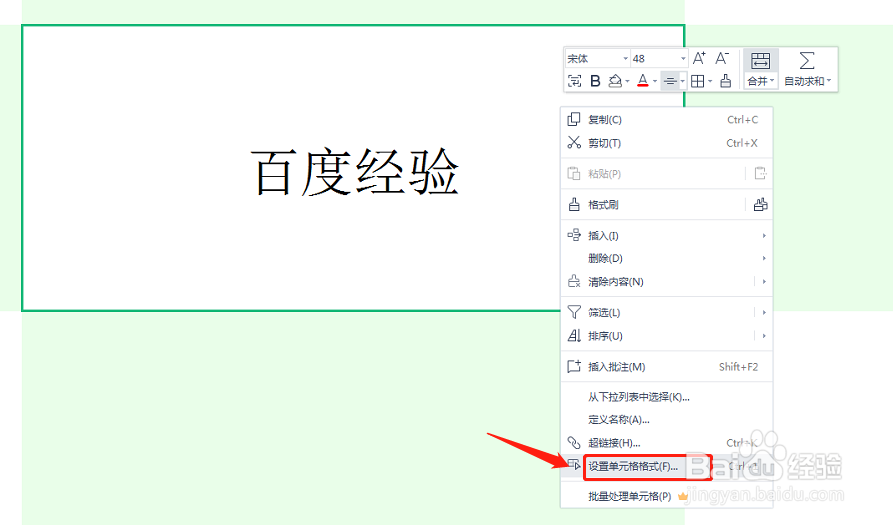Choose 剪切(T) from context menu
Image resolution: width=893 pixels, height=525 pixels.
point(666,143)
